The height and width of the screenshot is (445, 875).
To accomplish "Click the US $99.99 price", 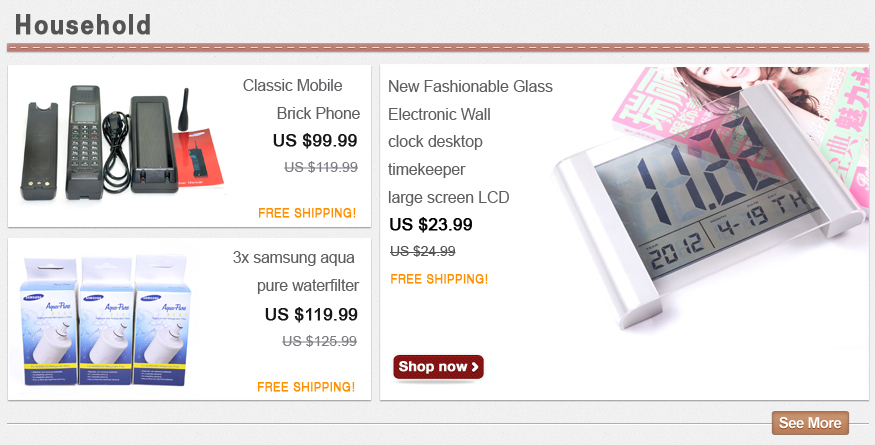I will tap(315, 141).
